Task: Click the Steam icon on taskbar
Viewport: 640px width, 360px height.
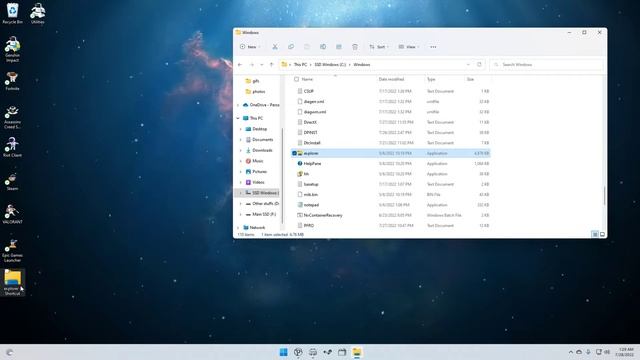Action: pos(327,352)
